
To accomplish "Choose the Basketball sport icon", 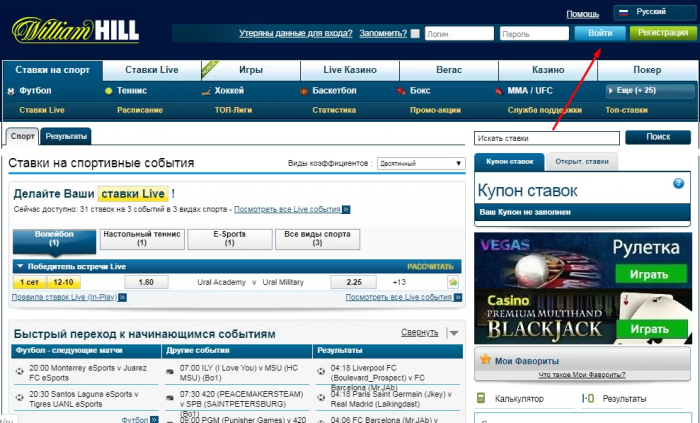I will click(x=304, y=91).
